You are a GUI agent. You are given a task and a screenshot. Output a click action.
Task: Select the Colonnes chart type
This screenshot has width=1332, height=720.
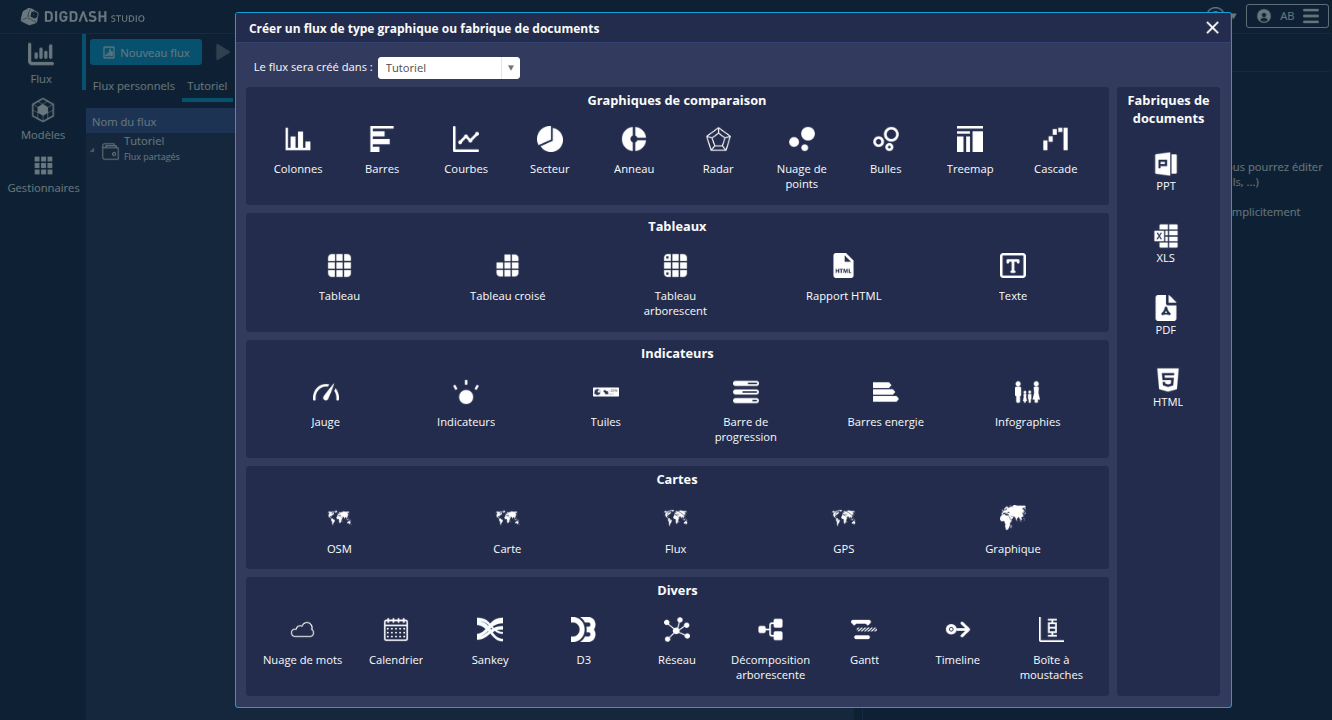[298, 140]
